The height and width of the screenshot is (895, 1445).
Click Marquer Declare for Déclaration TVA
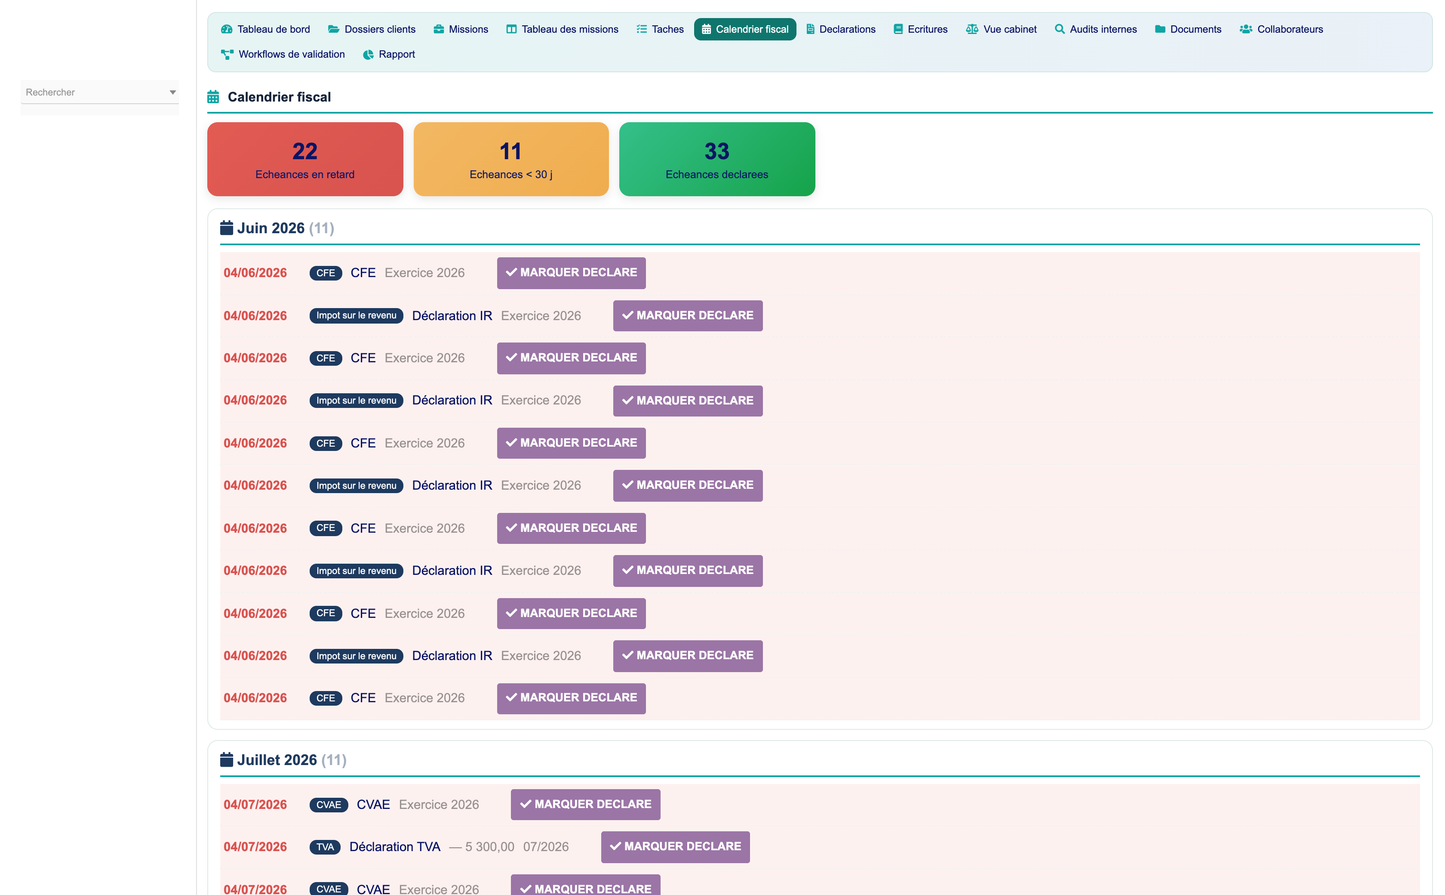pyautogui.click(x=675, y=847)
